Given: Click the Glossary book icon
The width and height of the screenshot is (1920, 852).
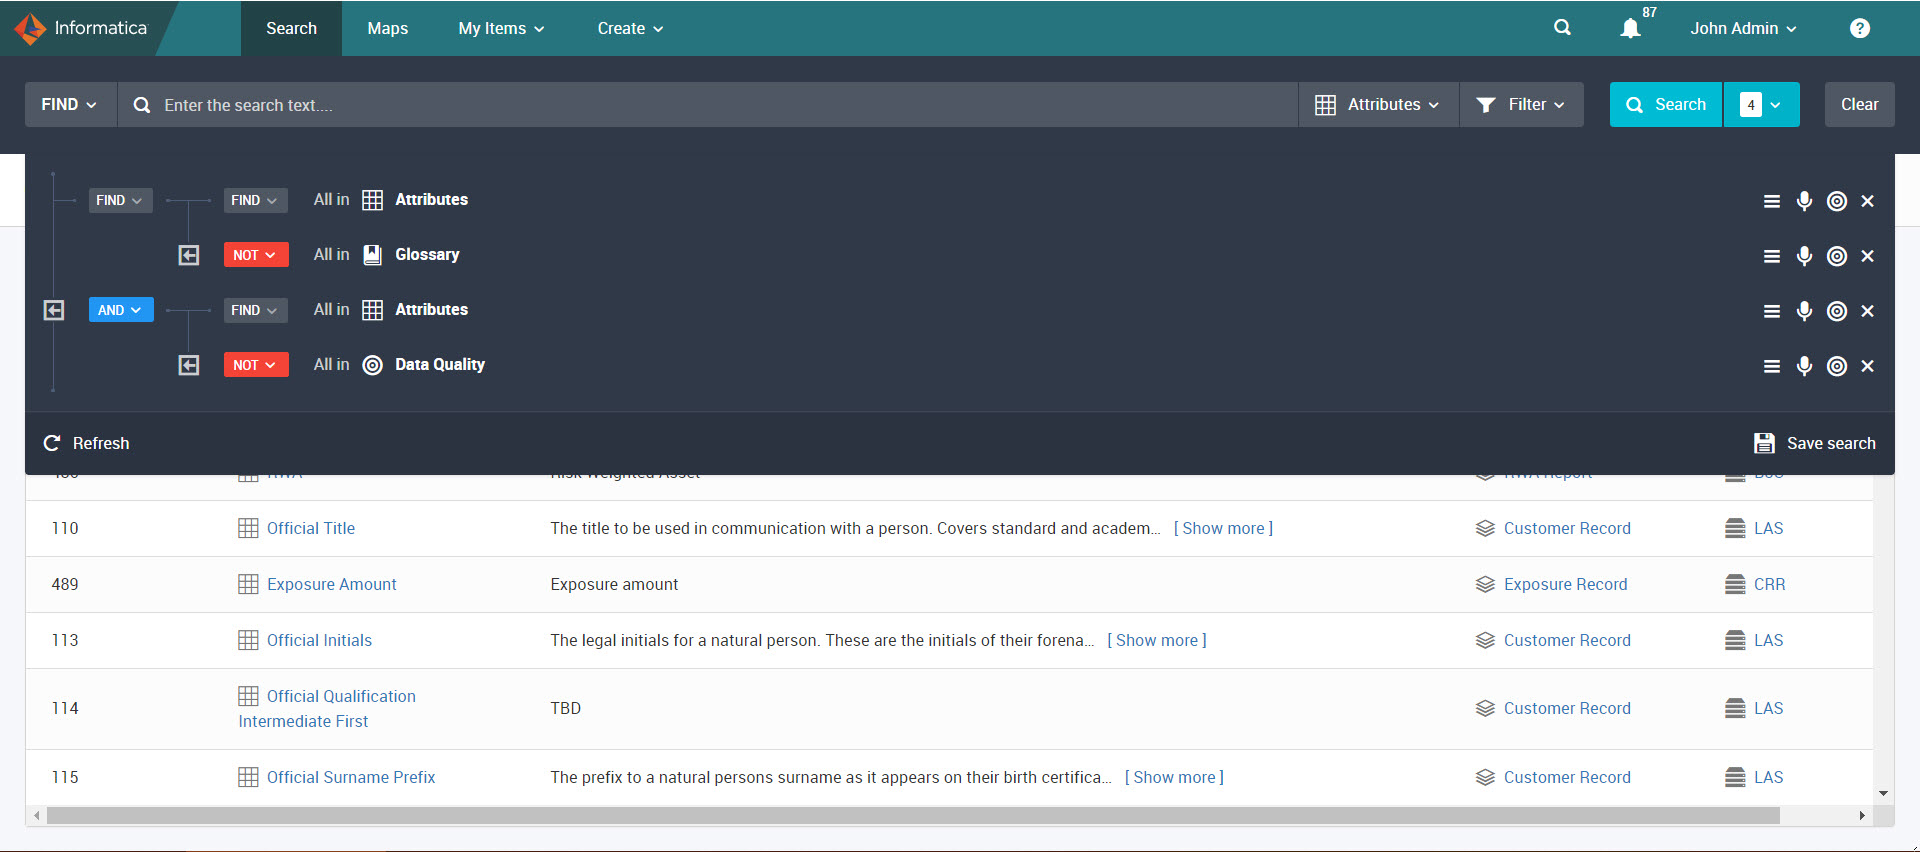Looking at the screenshot, I should point(372,254).
